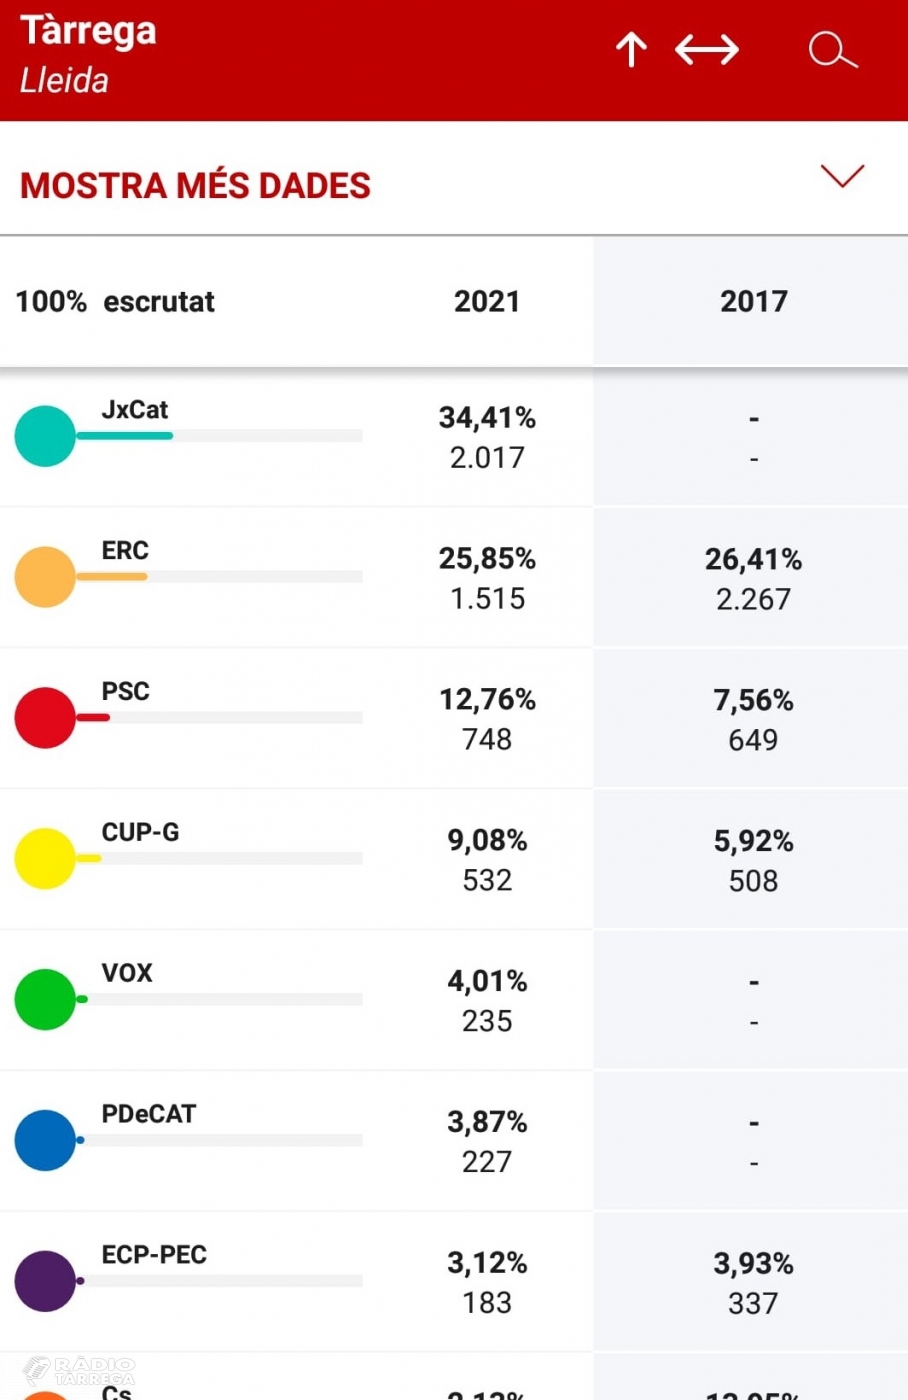Click the Tàrrega municipality title
Screen dimensions: 908x1400
pyautogui.click(x=88, y=31)
